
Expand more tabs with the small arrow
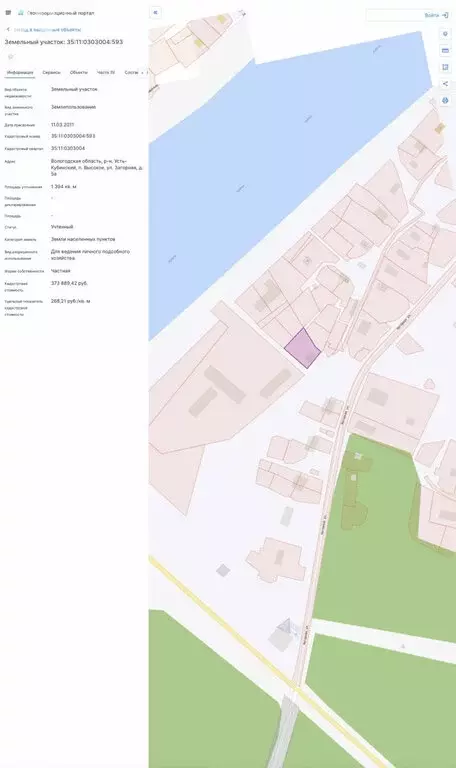143,72
